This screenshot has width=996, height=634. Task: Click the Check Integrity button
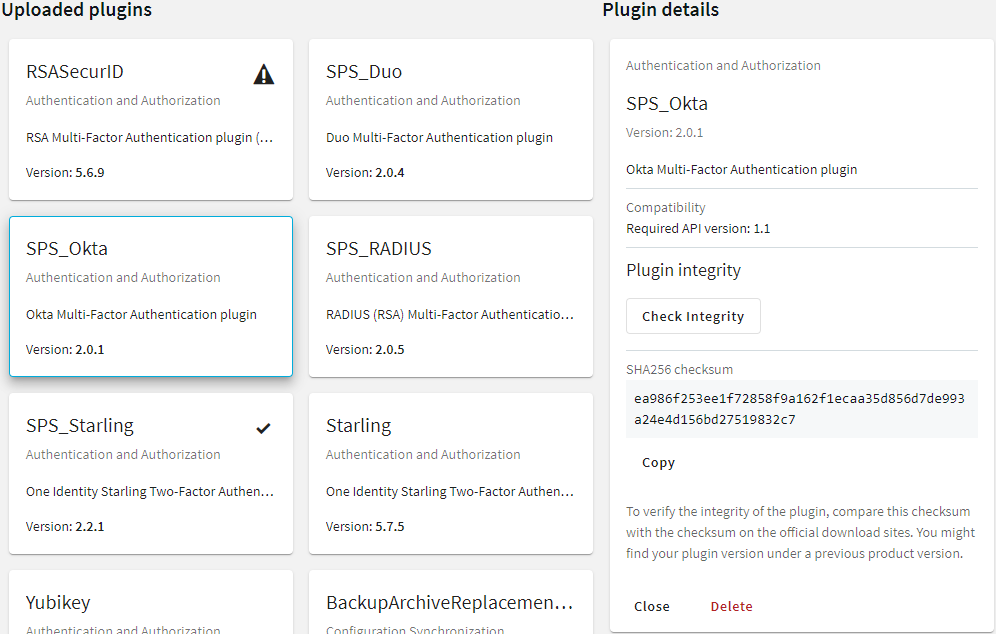pos(693,316)
